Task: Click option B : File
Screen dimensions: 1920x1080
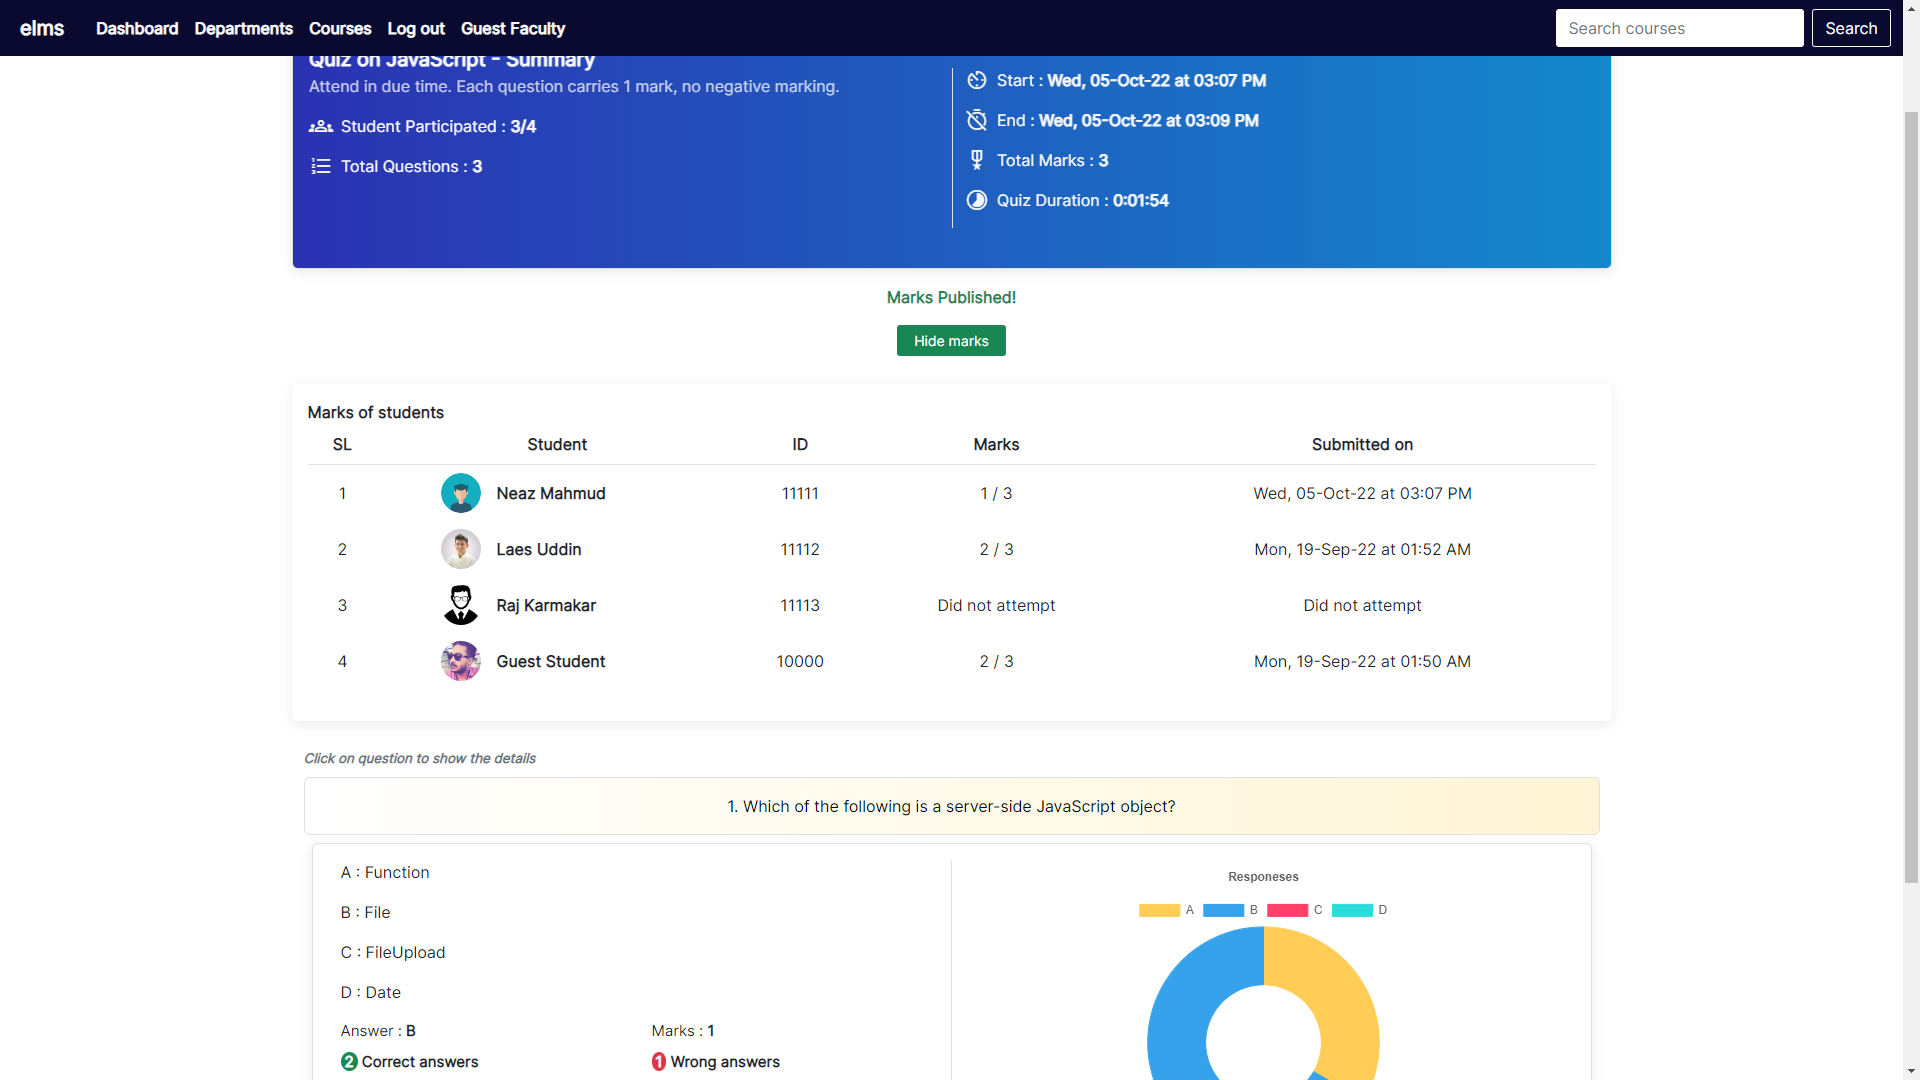Action: (x=365, y=912)
